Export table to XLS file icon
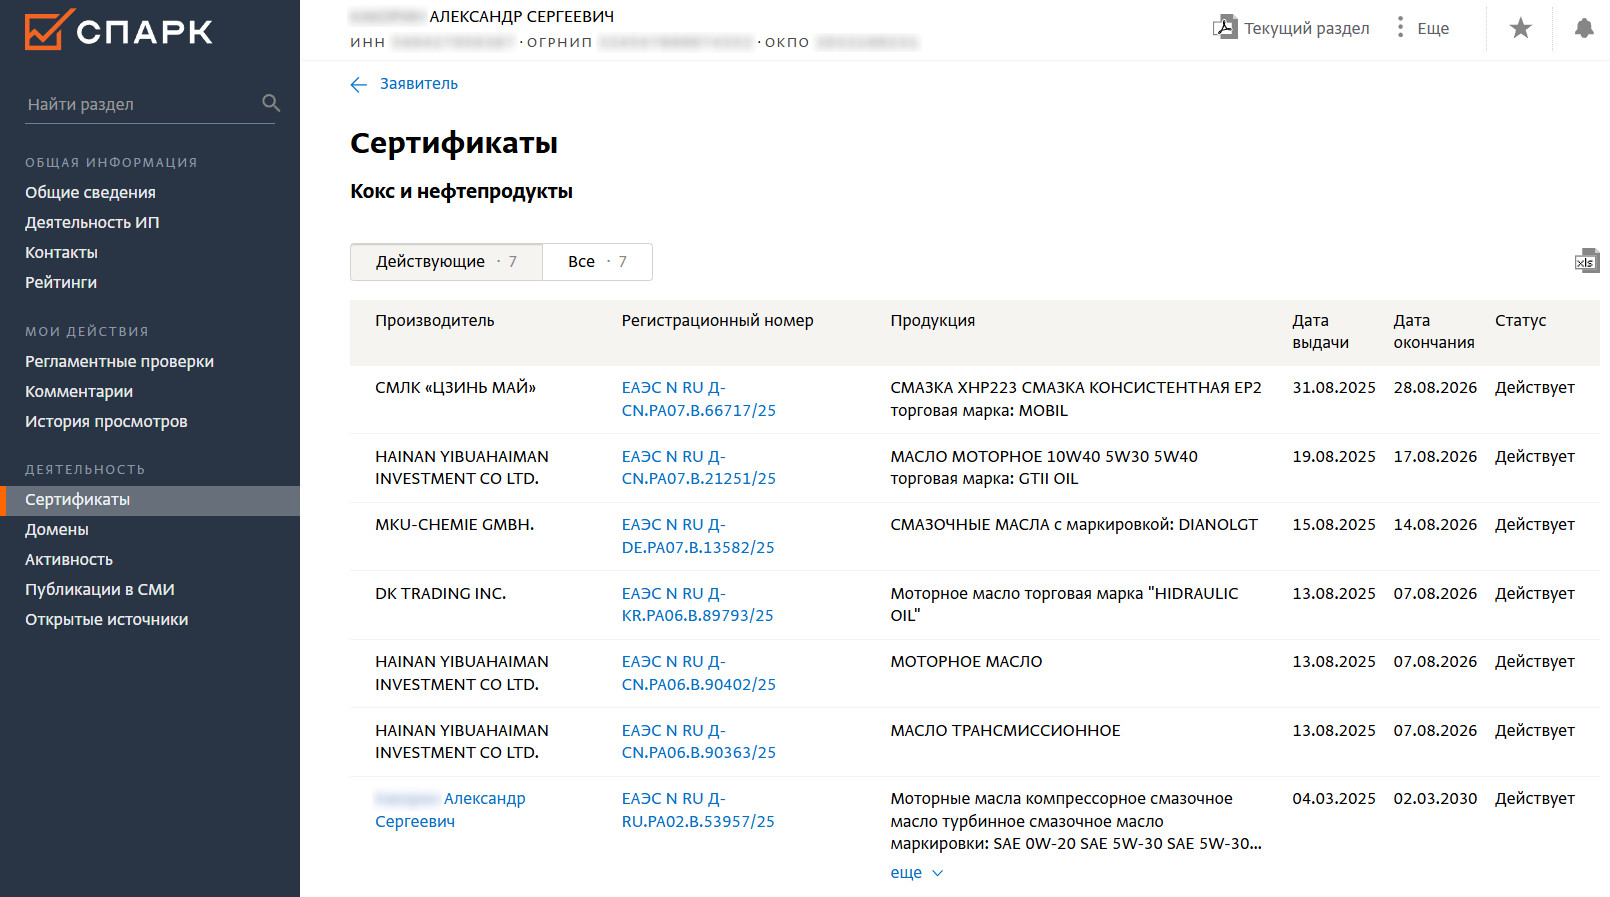The width and height of the screenshot is (1610, 897). 1586,261
